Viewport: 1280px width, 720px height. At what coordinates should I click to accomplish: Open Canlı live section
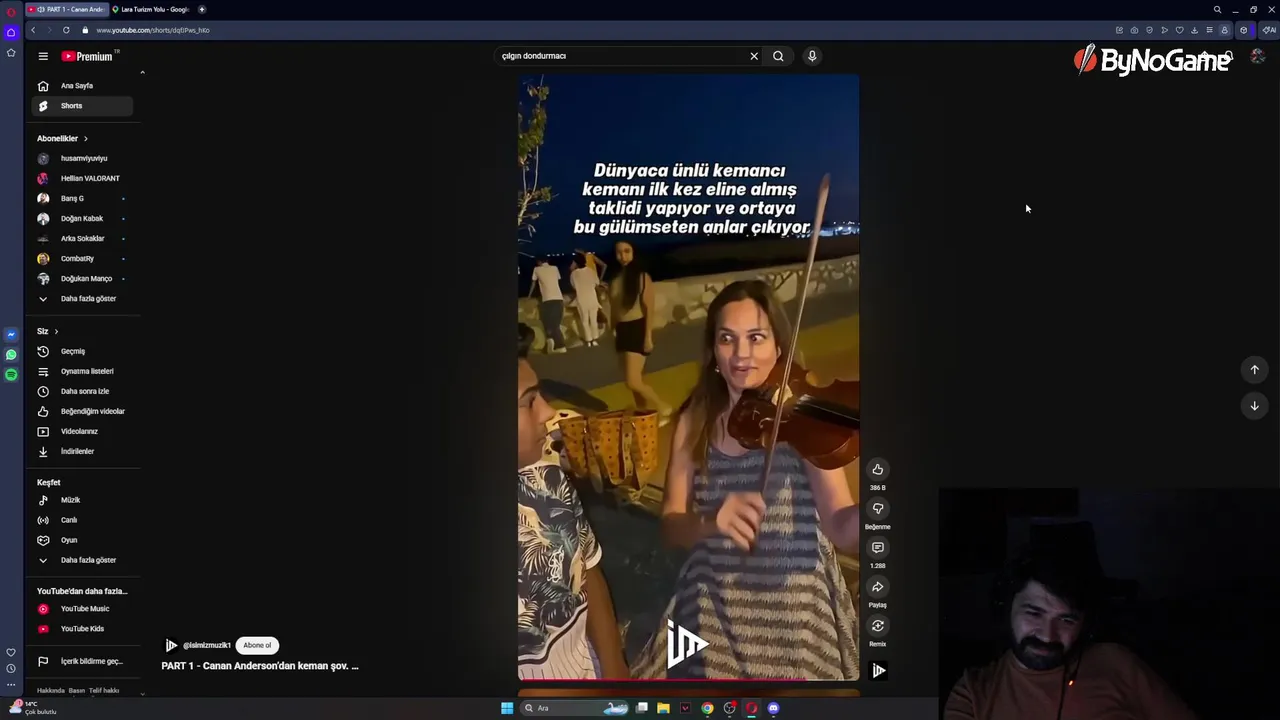coord(81,520)
